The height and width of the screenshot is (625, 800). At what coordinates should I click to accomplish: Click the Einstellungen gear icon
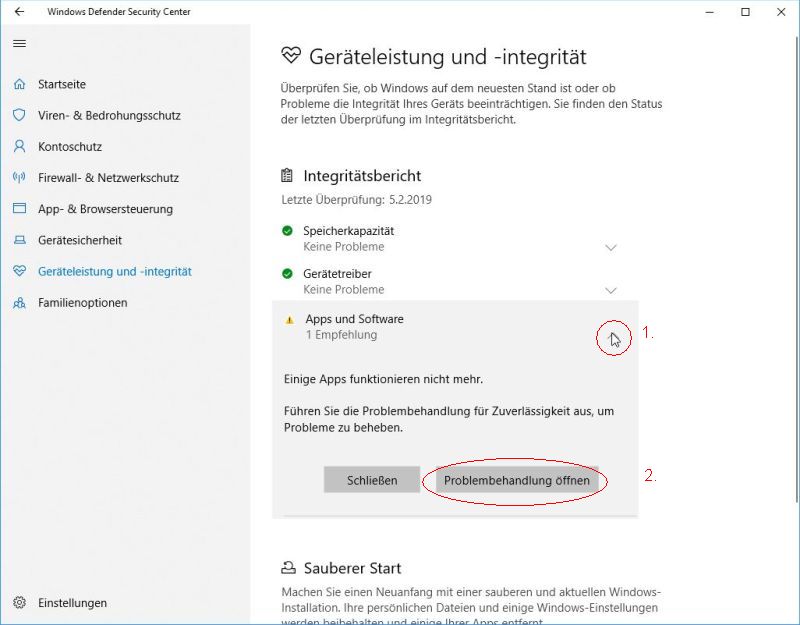[19, 603]
